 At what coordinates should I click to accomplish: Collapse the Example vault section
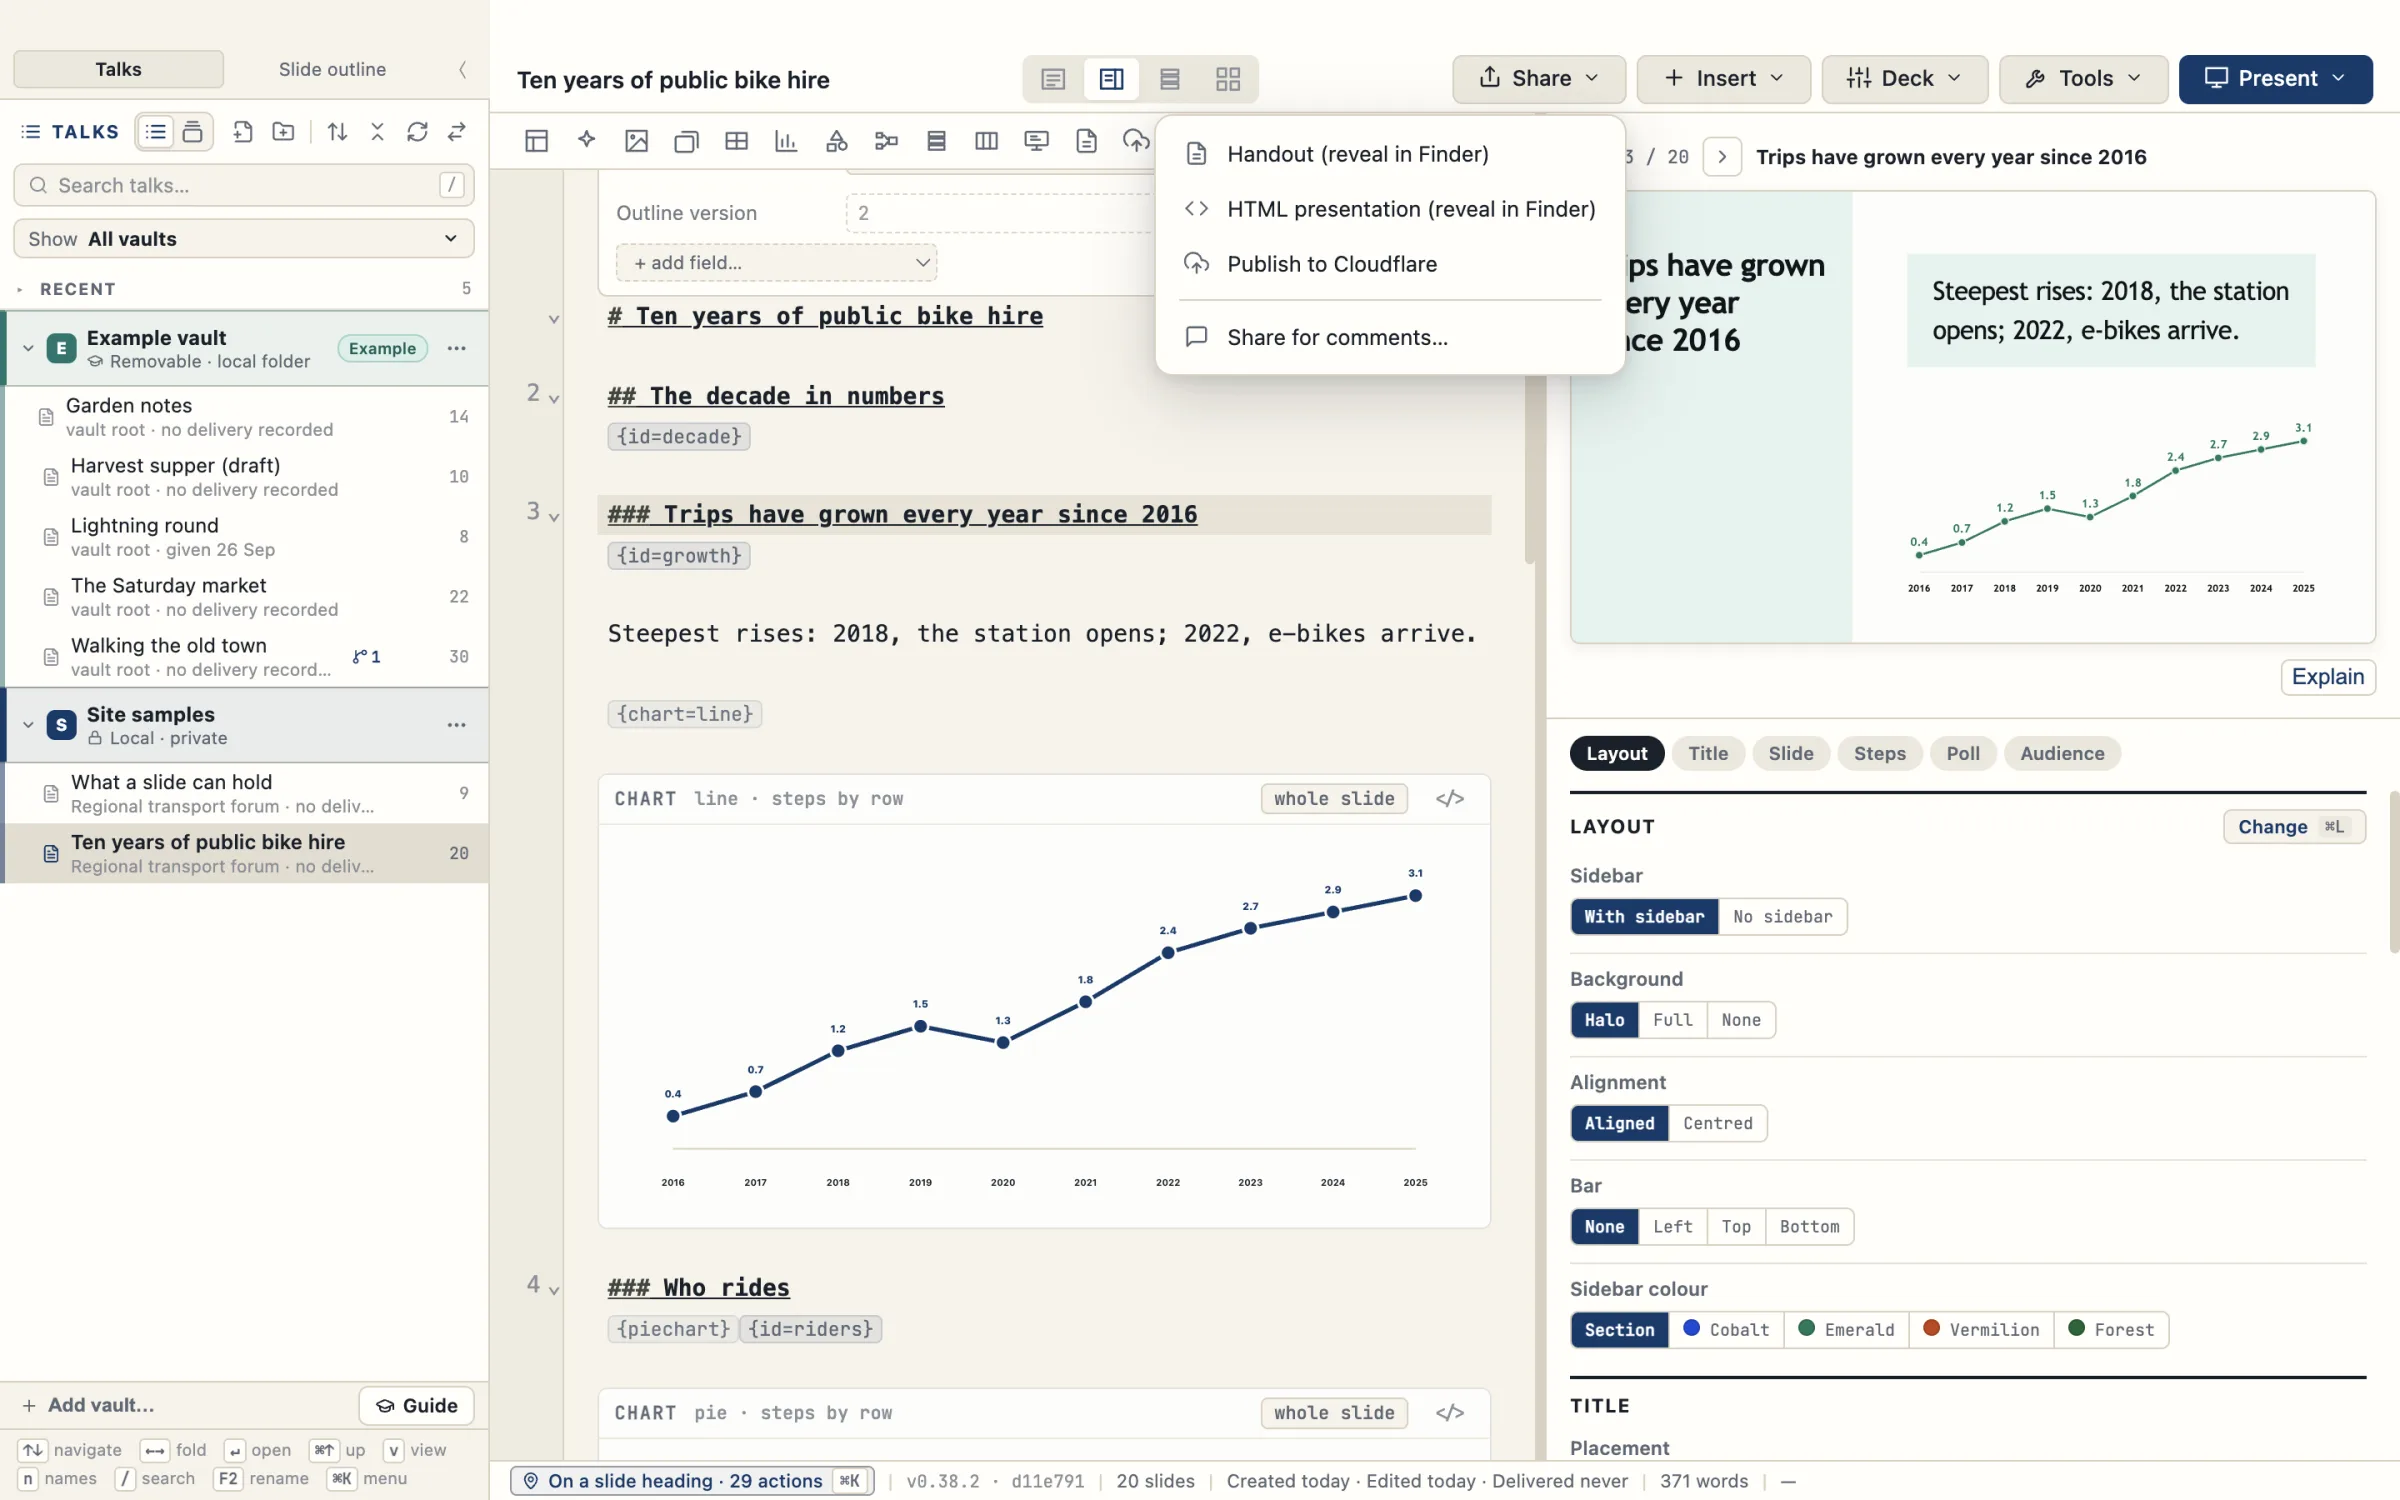28,348
